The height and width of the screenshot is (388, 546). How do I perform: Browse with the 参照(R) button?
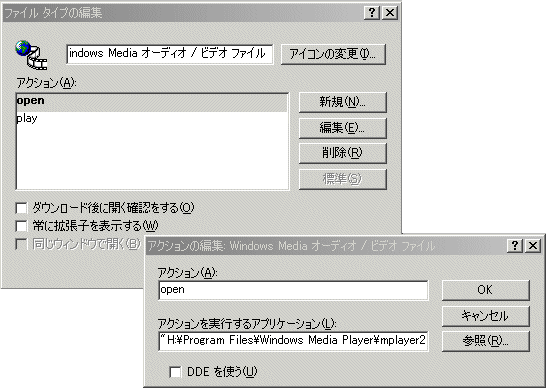pyautogui.click(x=486, y=341)
